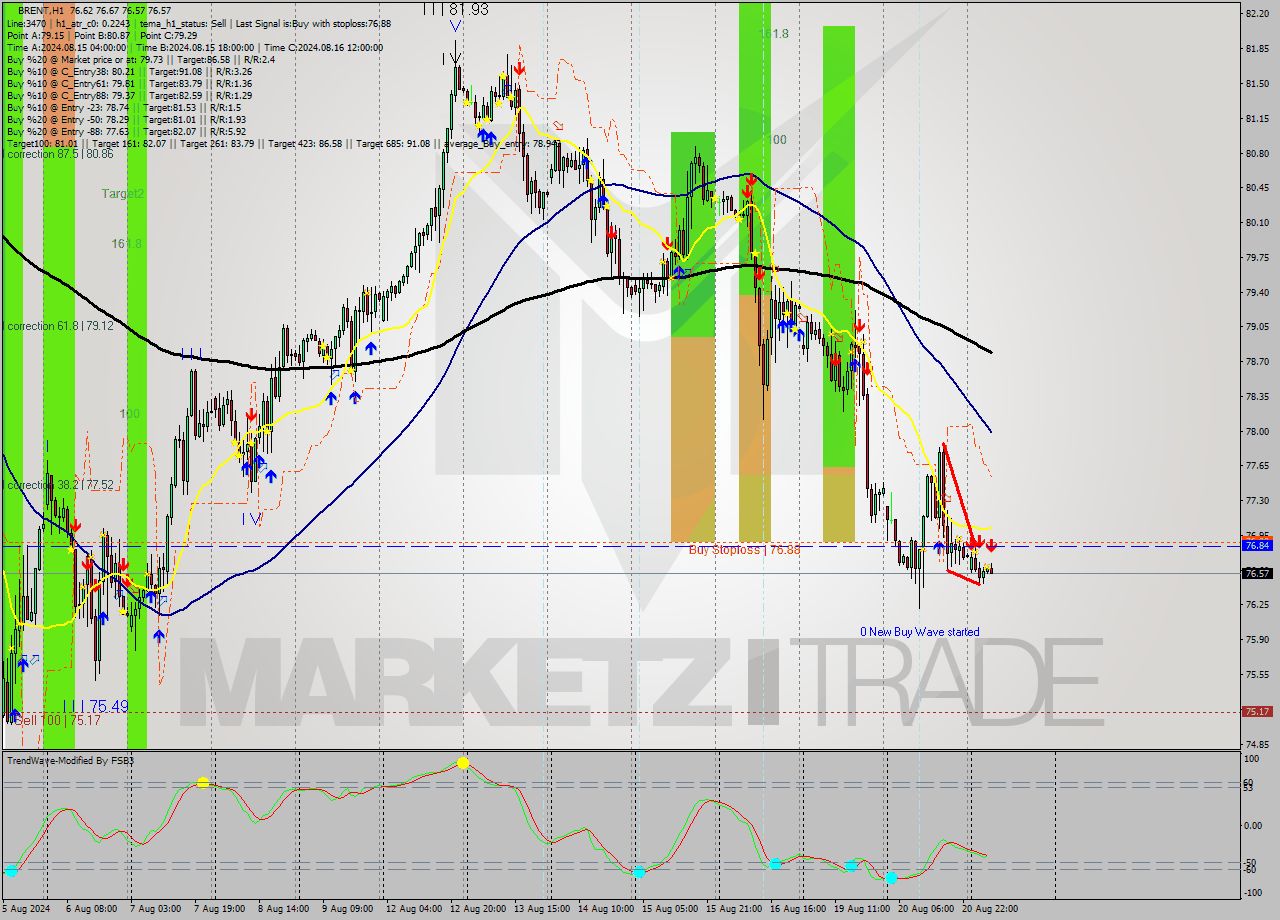Click the -100 oscillator axis label
The width and height of the screenshot is (1280, 920).
(x=1252, y=892)
